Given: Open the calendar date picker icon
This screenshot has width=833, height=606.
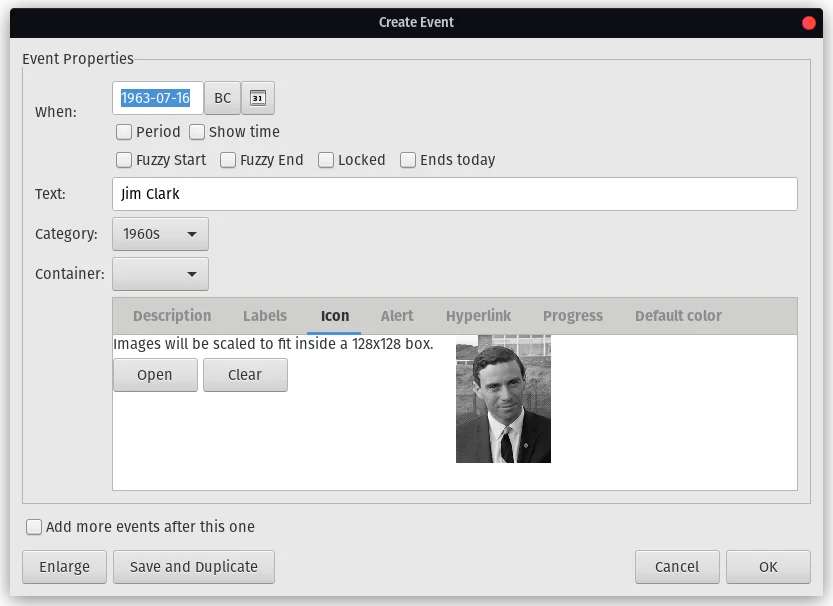Looking at the screenshot, I should pos(258,98).
